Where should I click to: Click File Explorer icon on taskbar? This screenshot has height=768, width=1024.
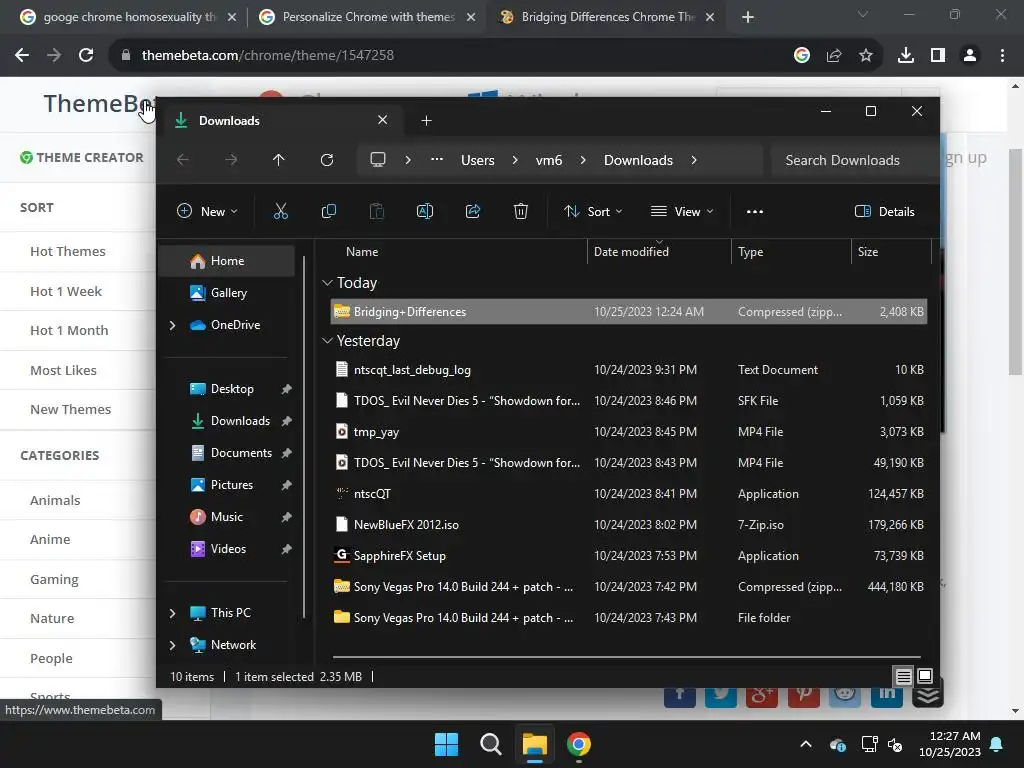534,744
